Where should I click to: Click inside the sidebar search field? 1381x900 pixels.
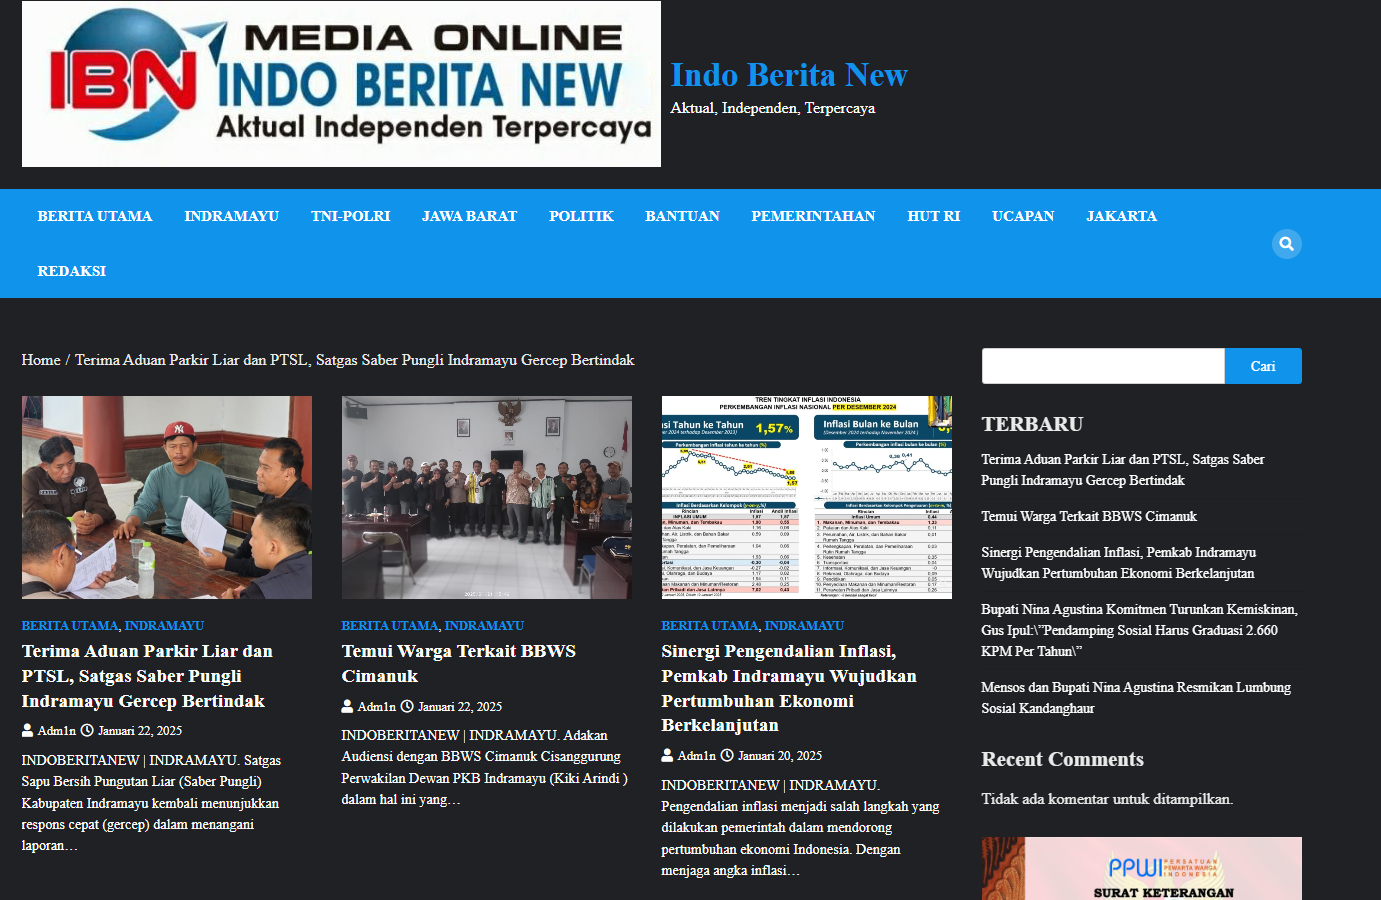point(1102,366)
